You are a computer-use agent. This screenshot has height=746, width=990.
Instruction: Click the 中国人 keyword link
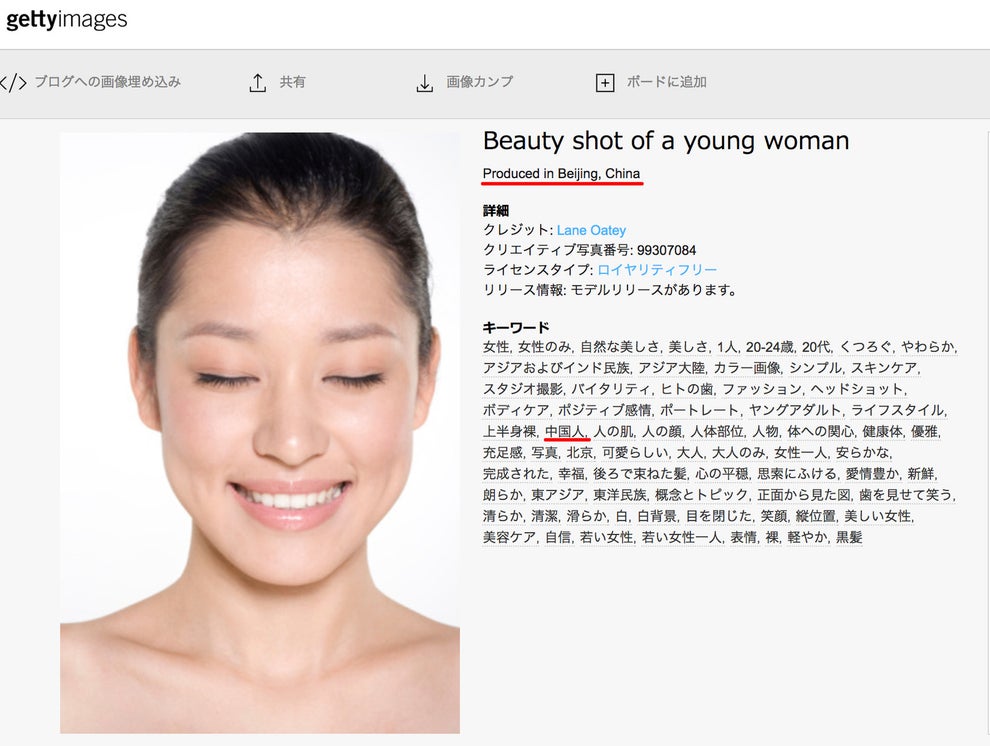pos(565,431)
